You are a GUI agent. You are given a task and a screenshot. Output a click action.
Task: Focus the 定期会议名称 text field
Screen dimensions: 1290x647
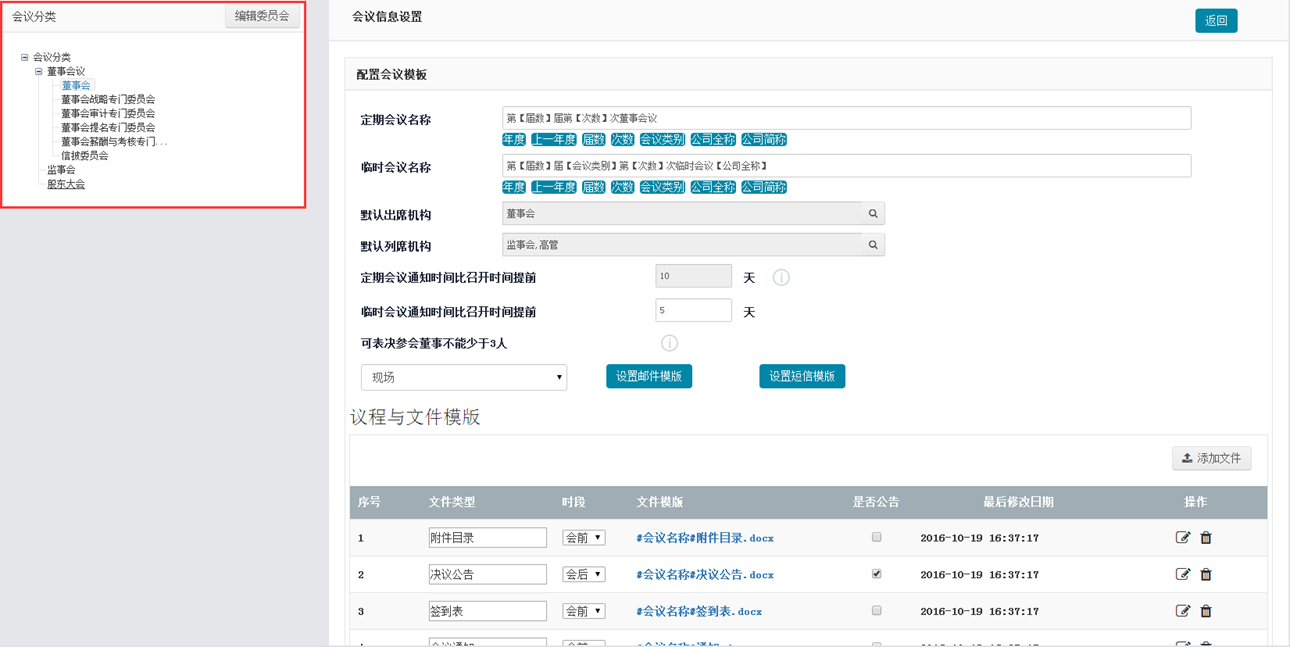[x=846, y=118]
